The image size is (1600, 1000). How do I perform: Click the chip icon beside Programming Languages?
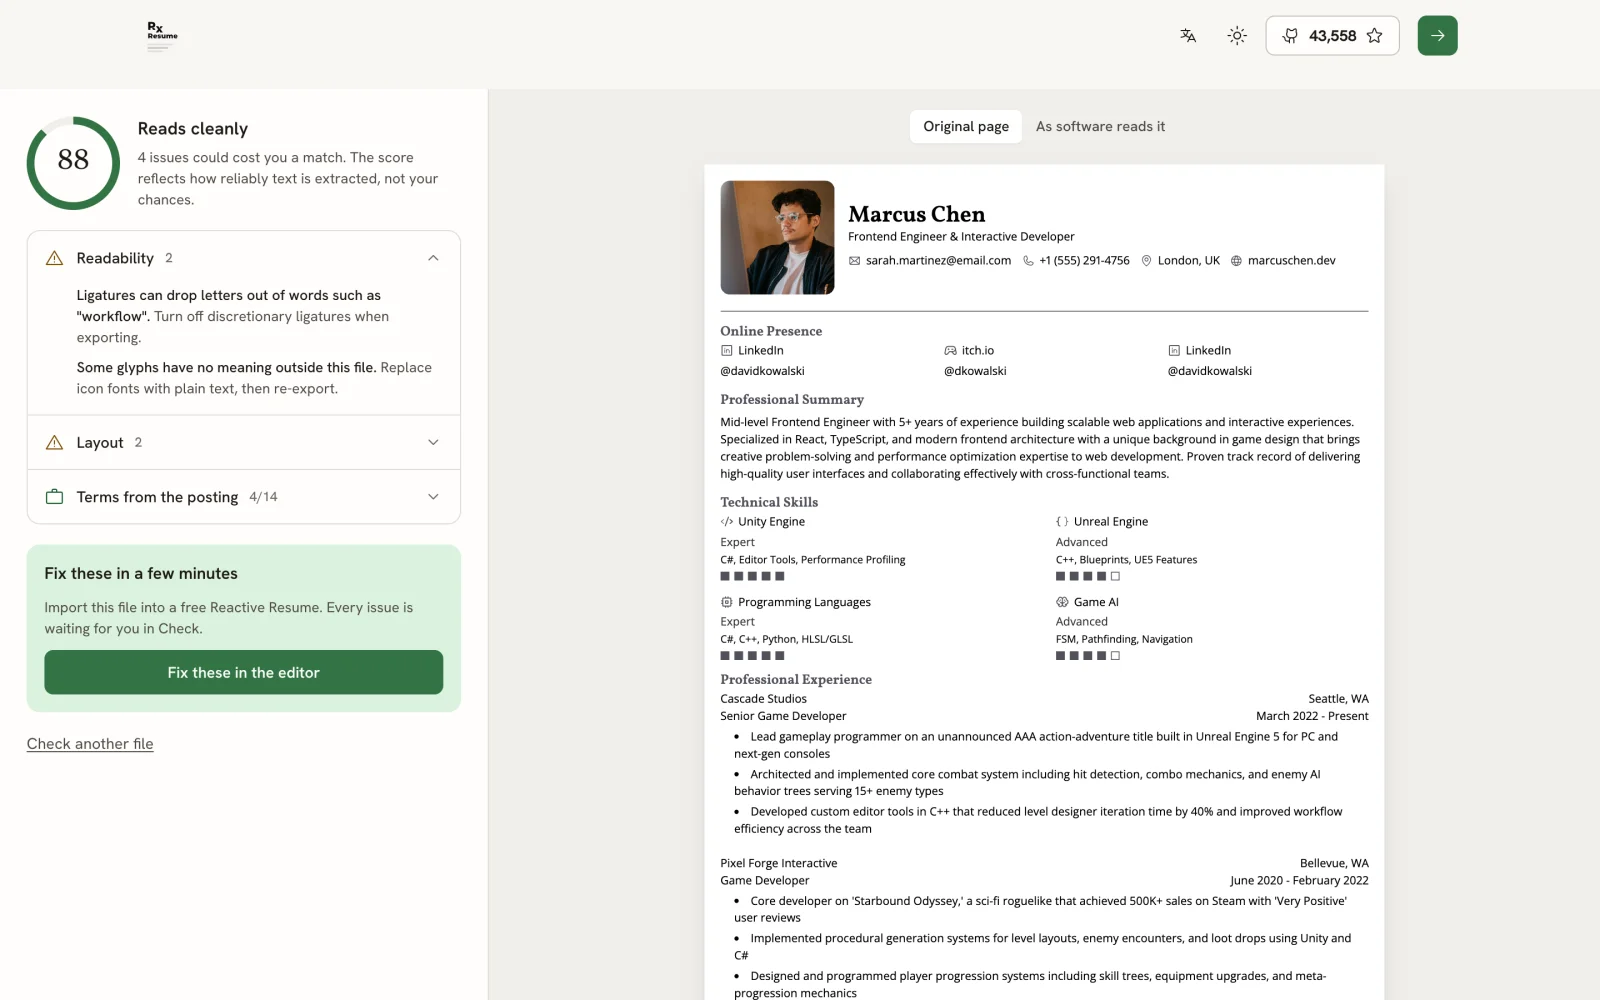(727, 602)
